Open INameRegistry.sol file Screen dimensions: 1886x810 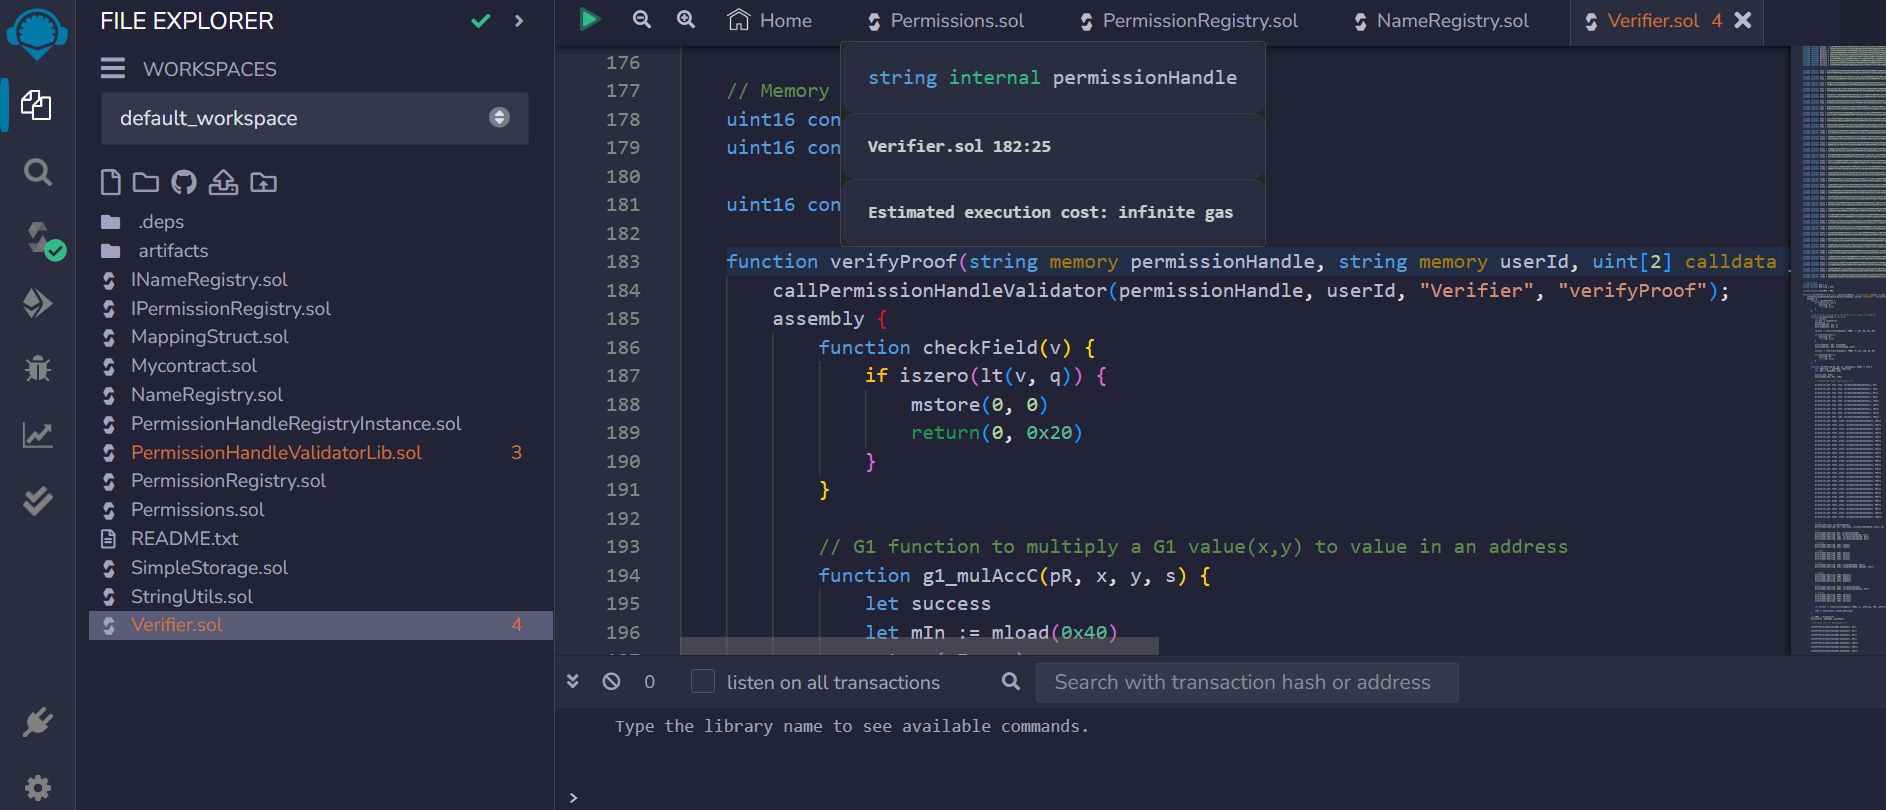pos(209,280)
